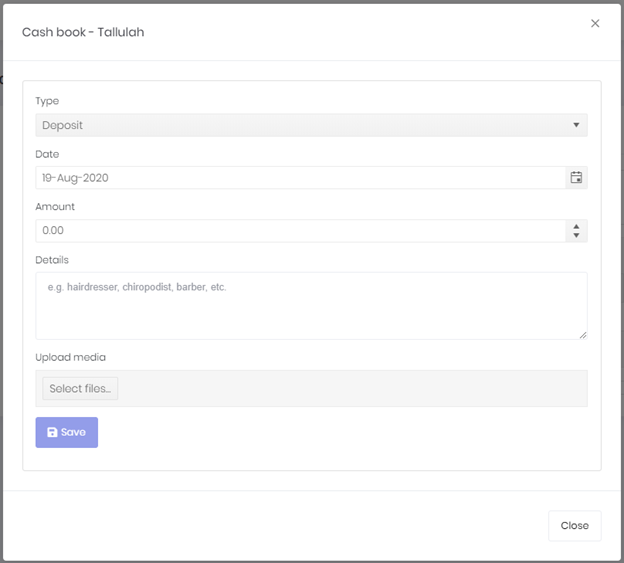Viewport: 624px width, 563px height.
Task: Click the Amount field label
Action: pyautogui.click(x=55, y=206)
